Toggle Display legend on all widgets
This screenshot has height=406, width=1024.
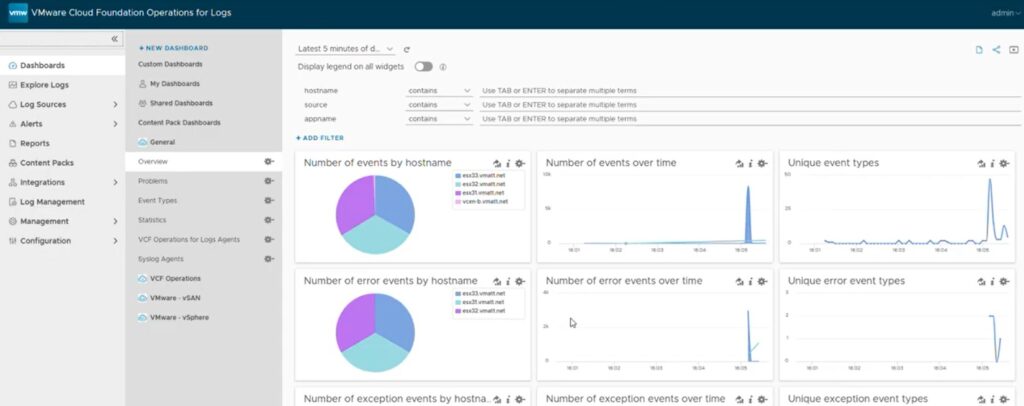[x=424, y=67]
